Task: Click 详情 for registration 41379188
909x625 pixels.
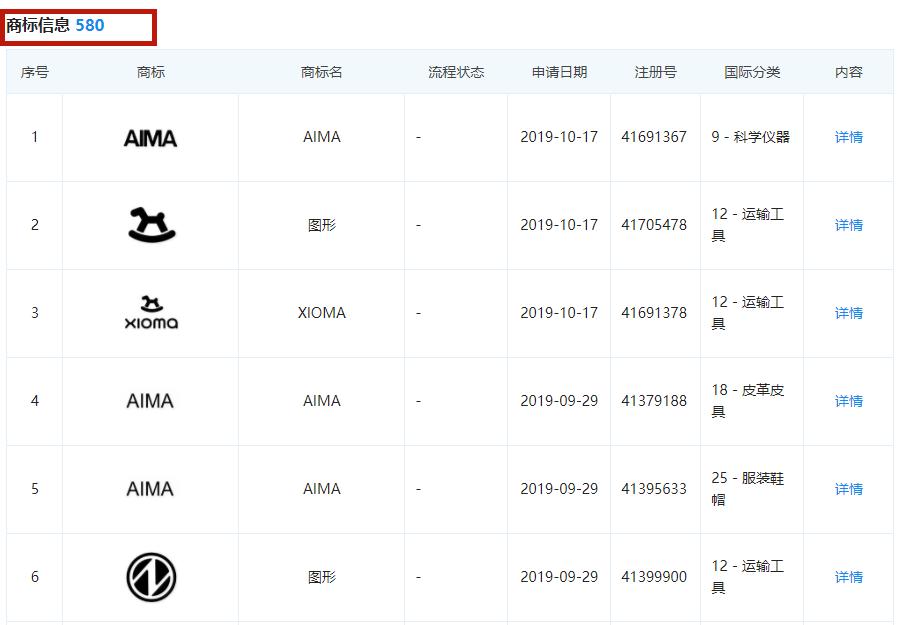Action: [848, 401]
